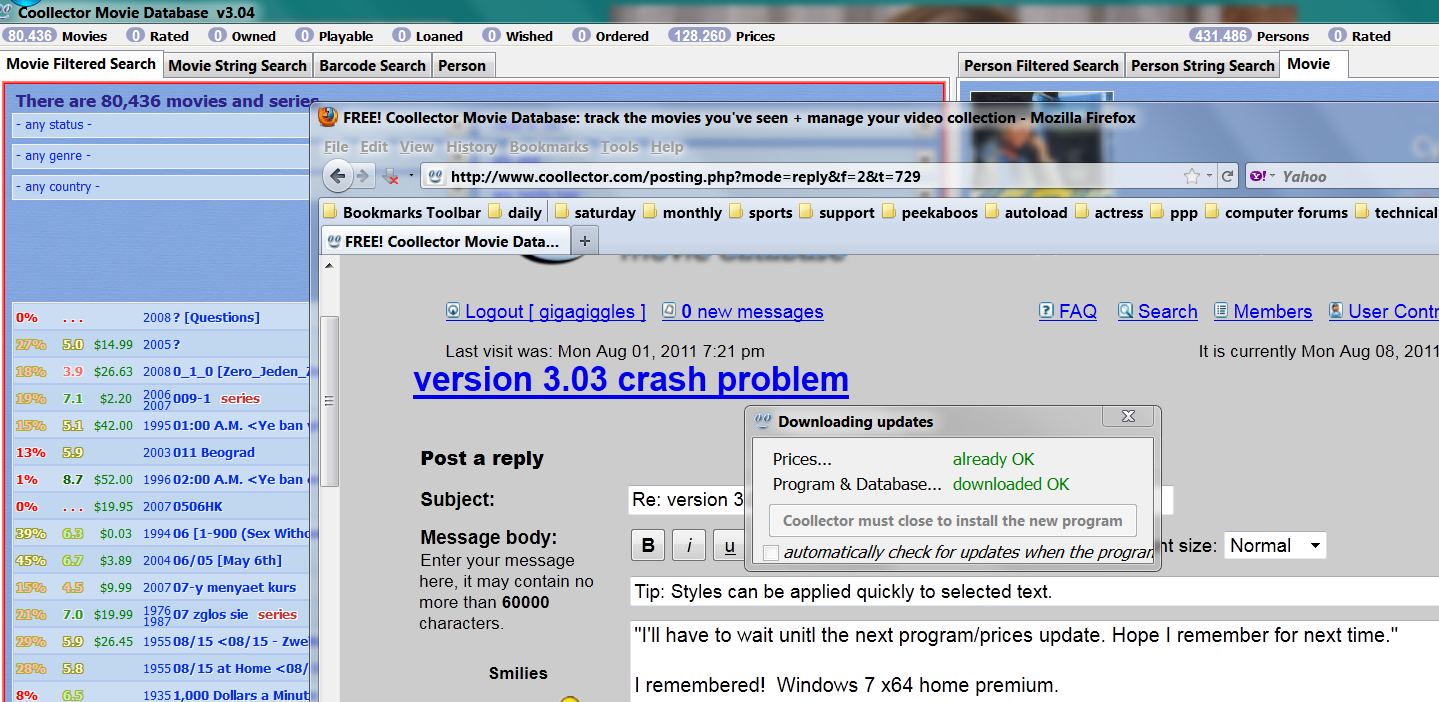Viewport: 1439px width, 702px height.
Task: Open a new Firefox tab with plus
Action: (585, 241)
